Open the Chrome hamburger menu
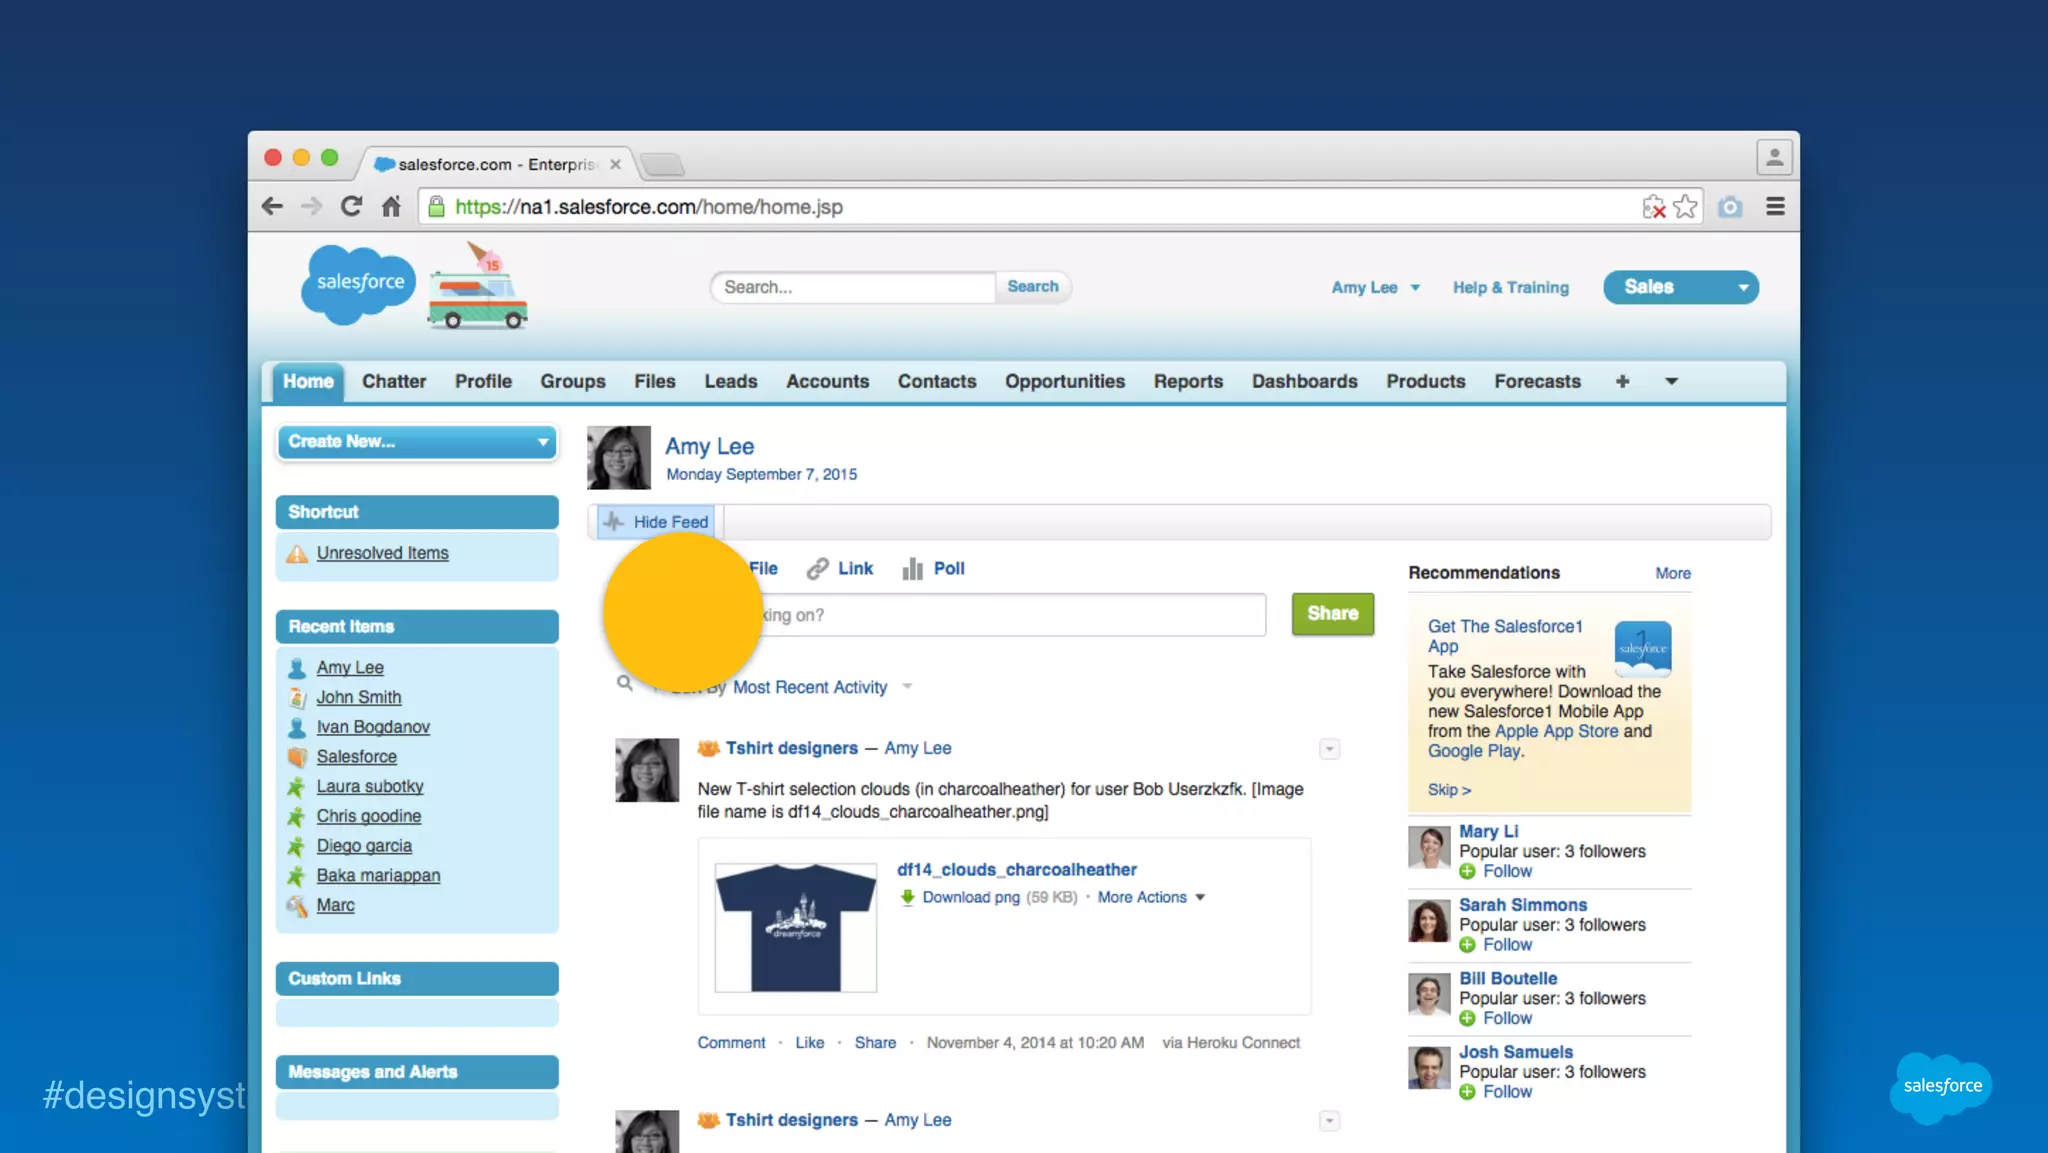Image resolution: width=2048 pixels, height=1153 pixels. coord(1775,207)
